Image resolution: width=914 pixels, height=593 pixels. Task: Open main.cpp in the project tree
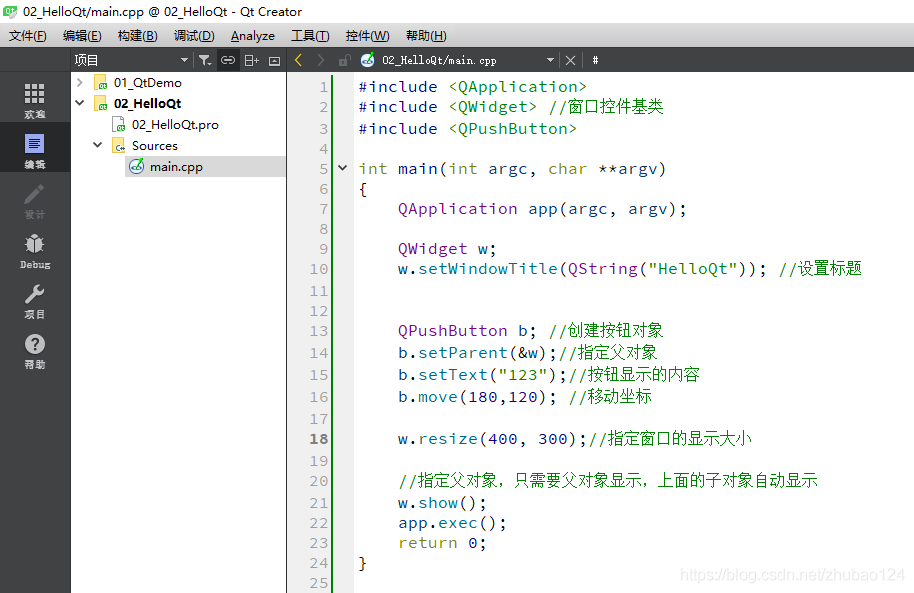pos(176,167)
